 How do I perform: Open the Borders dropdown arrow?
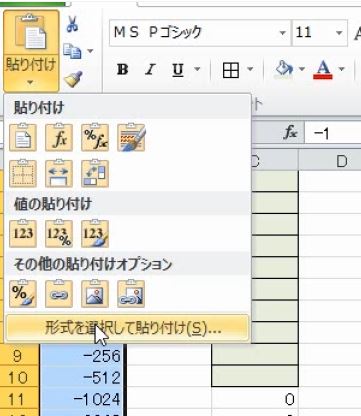[x=250, y=69]
